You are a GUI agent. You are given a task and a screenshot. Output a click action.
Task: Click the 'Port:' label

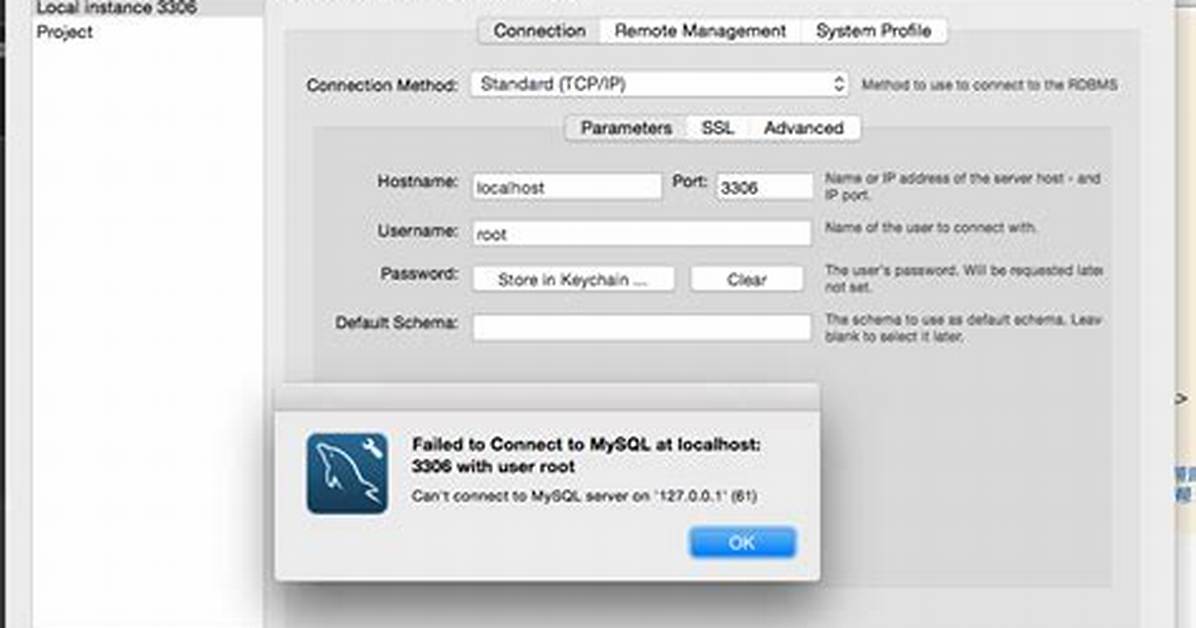coord(690,182)
